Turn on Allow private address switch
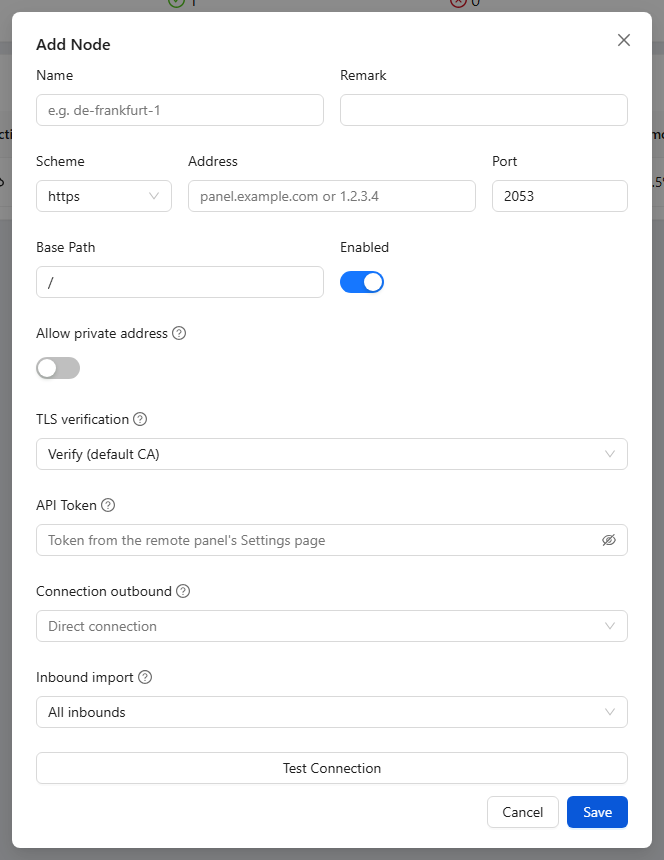664x860 pixels. (x=58, y=368)
